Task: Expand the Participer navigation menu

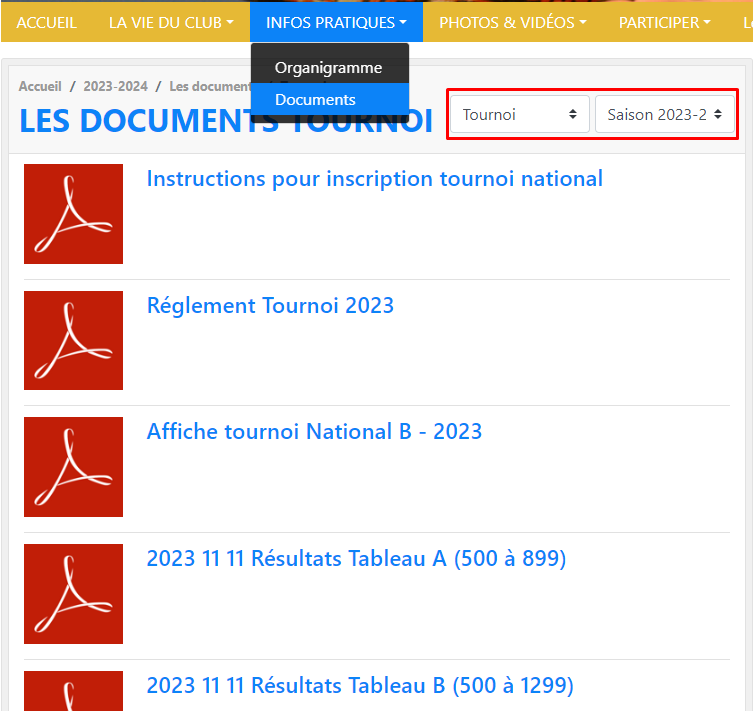Action: 664,22
